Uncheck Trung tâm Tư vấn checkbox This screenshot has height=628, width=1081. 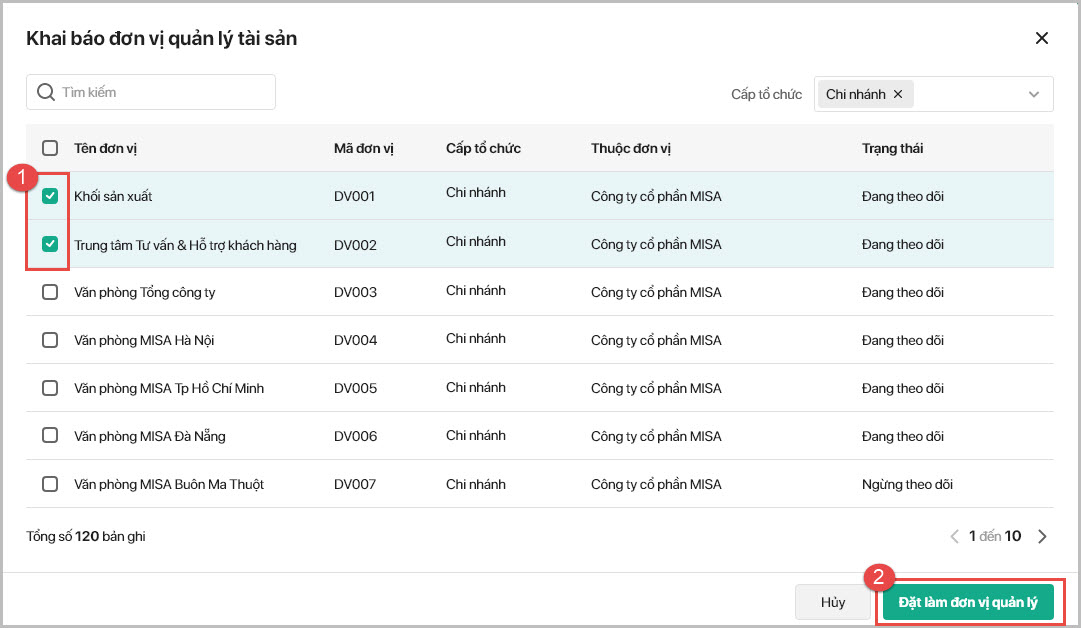[x=50, y=244]
